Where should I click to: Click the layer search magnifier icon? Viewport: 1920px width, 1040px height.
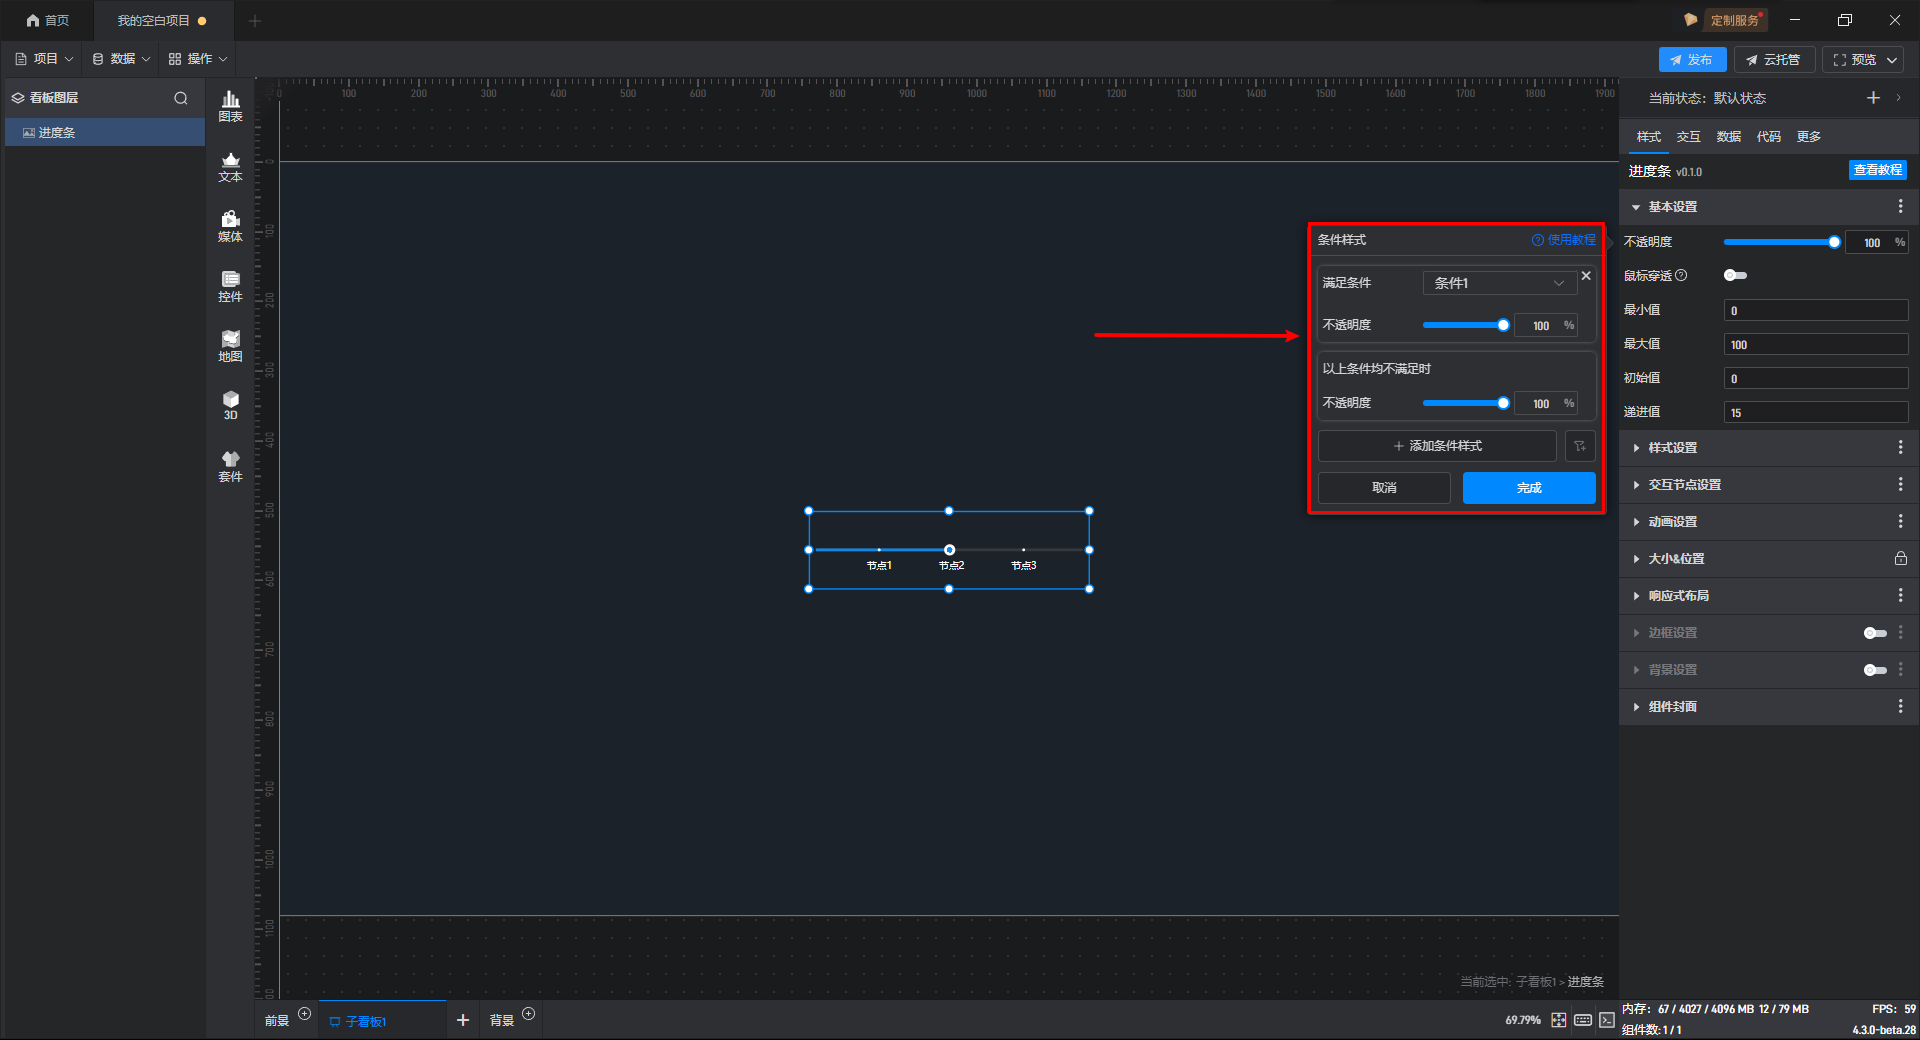pyautogui.click(x=181, y=98)
